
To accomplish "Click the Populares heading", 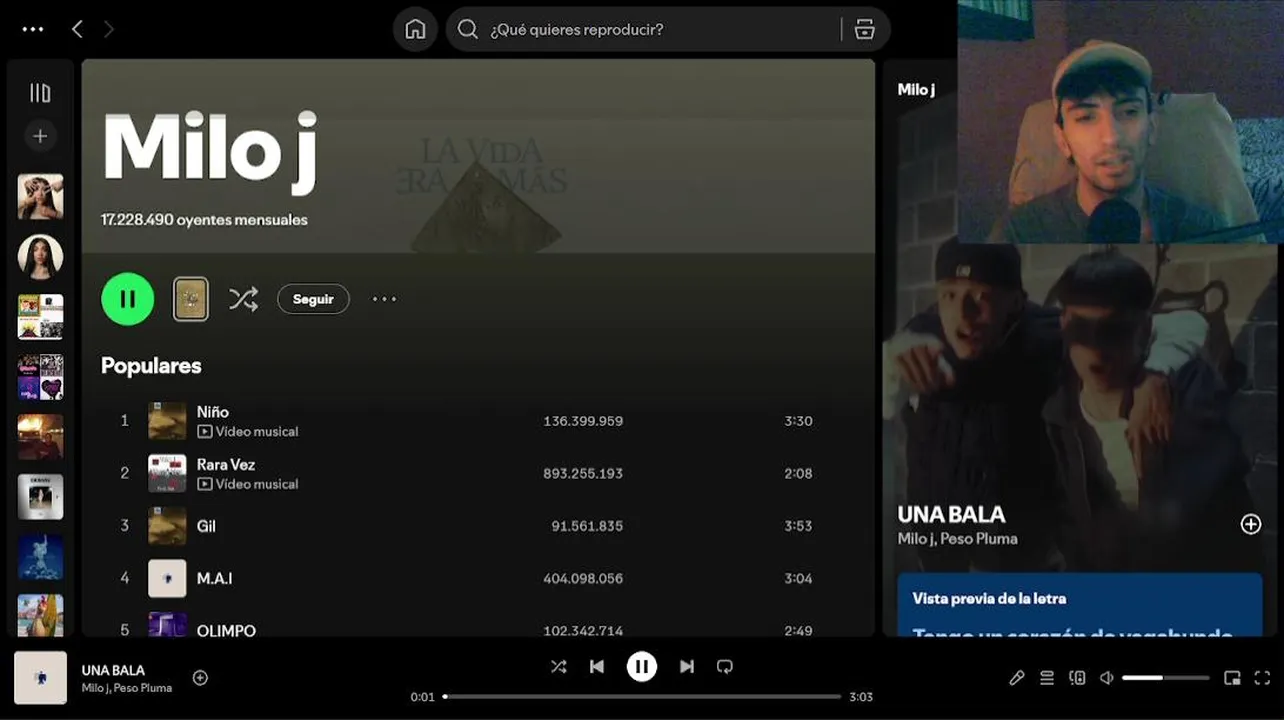I will click(151, 366).
